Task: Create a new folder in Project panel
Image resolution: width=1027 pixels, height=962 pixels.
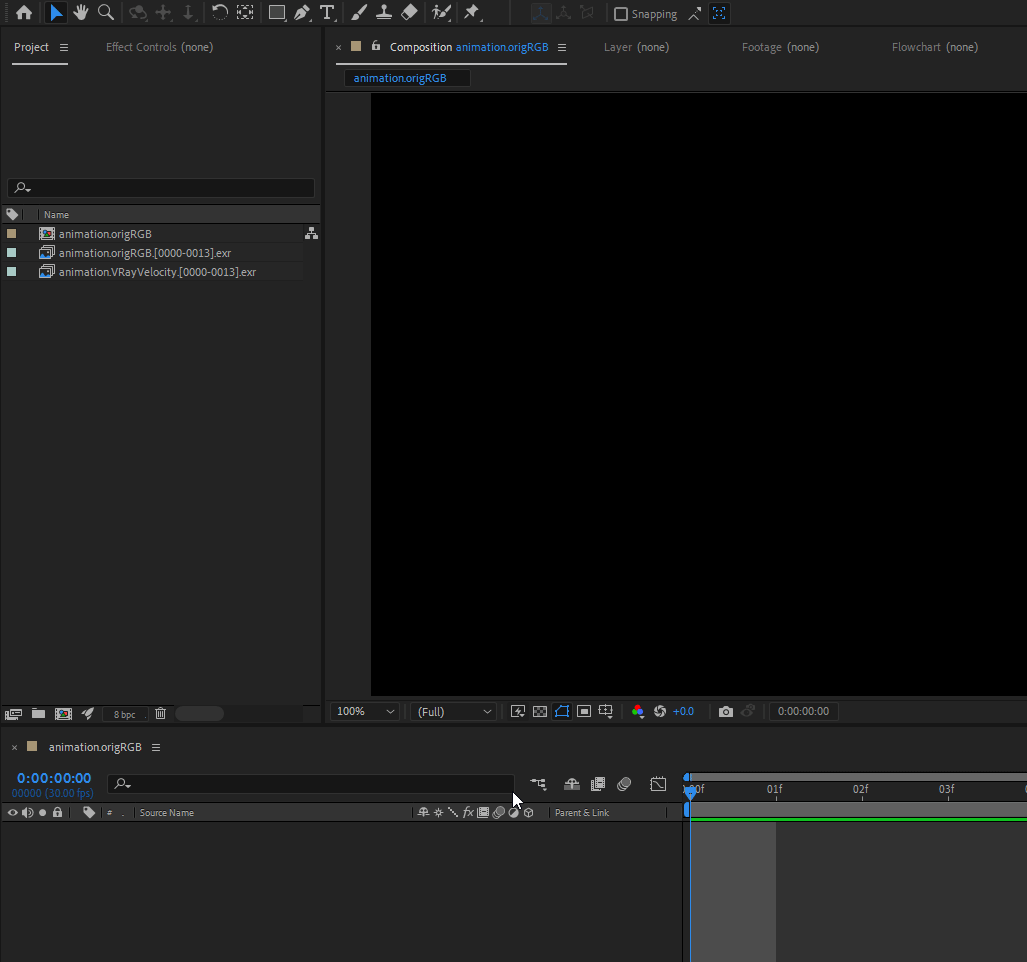Action: pos(38,714)
